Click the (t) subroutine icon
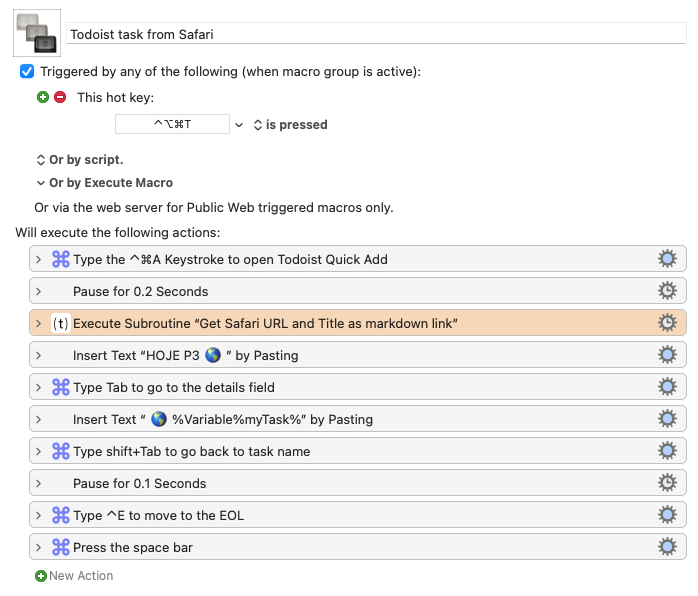This screenshot has height=596, width=698. pyautogui.click(x=61, y=324)
